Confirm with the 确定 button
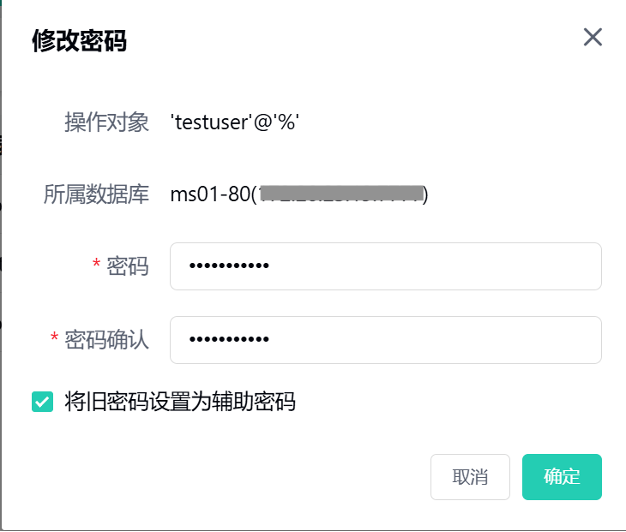This screenshot has width=626, height=532. tap(562, 477)
